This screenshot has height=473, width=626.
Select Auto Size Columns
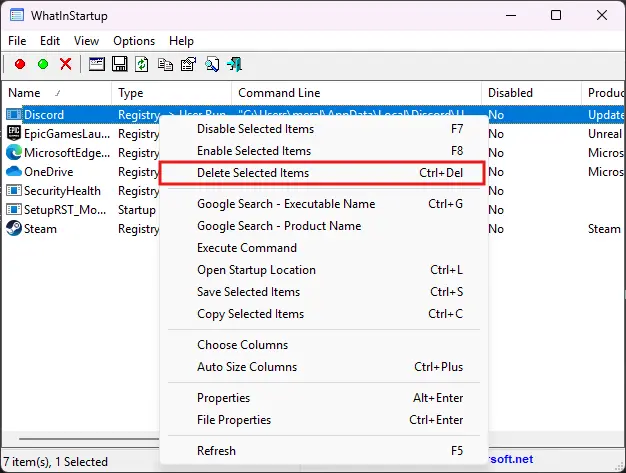point(323,367)
